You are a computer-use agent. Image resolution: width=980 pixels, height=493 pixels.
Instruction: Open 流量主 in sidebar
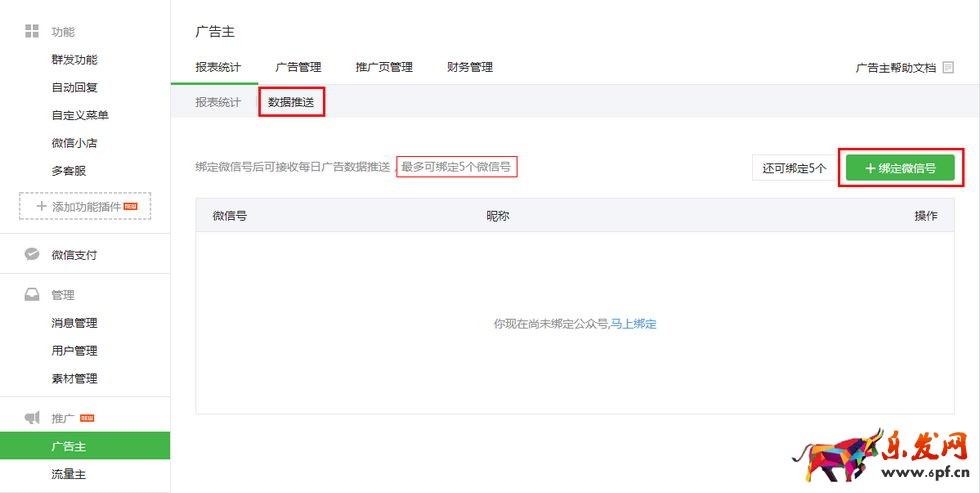(x=69, y=474)
